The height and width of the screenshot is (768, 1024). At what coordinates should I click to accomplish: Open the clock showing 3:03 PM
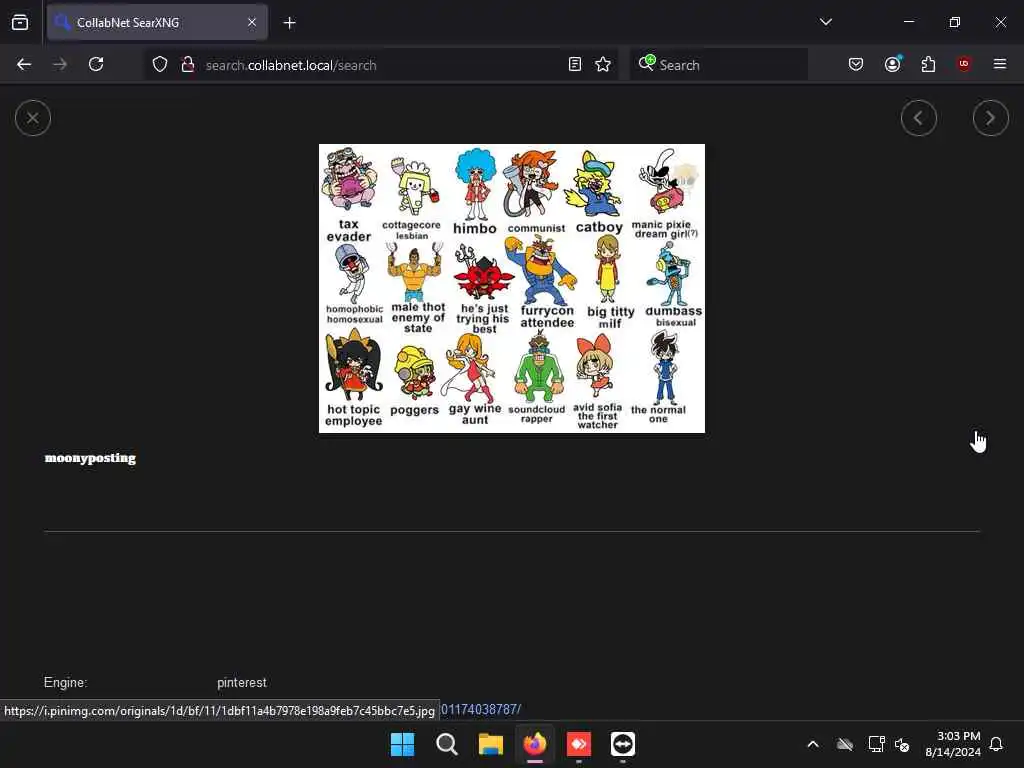click(953, 744)
